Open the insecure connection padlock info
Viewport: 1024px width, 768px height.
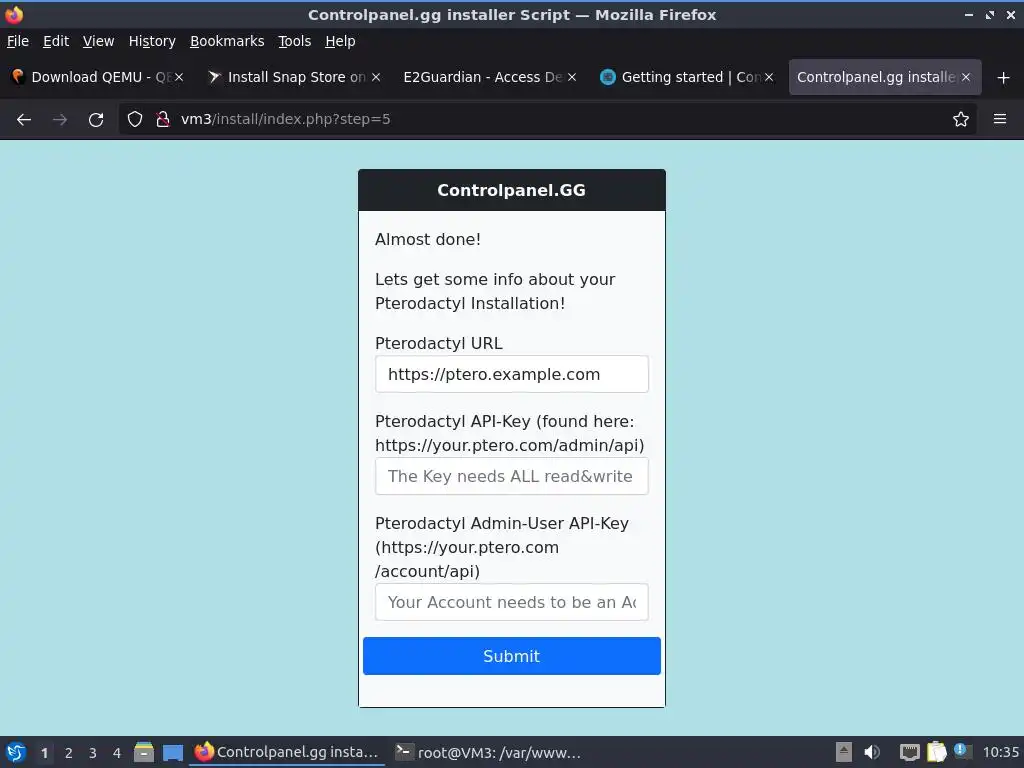(163, 120)
